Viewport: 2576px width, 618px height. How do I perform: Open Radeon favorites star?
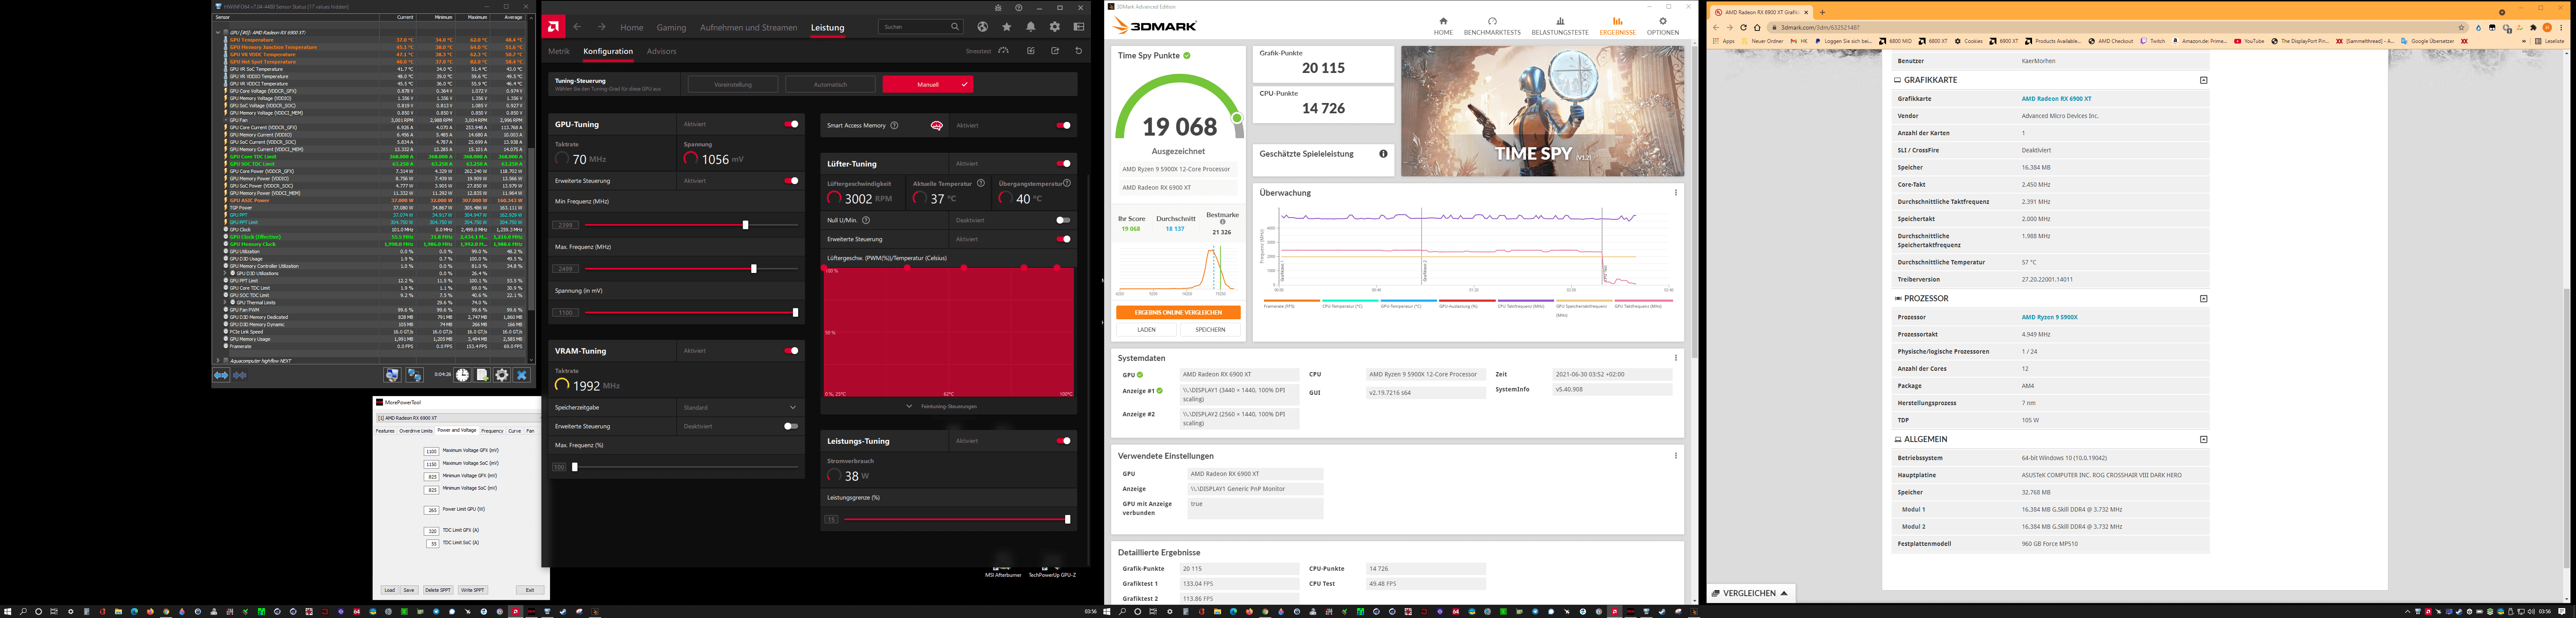(1006, 27)
